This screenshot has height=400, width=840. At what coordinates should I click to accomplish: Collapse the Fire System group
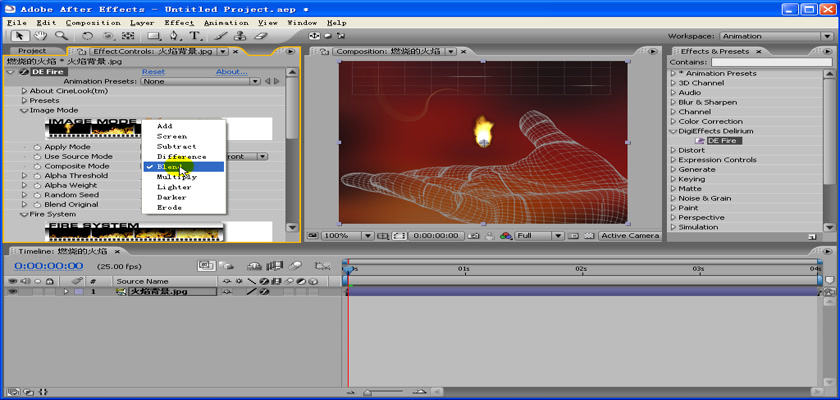tap(24, 214)
